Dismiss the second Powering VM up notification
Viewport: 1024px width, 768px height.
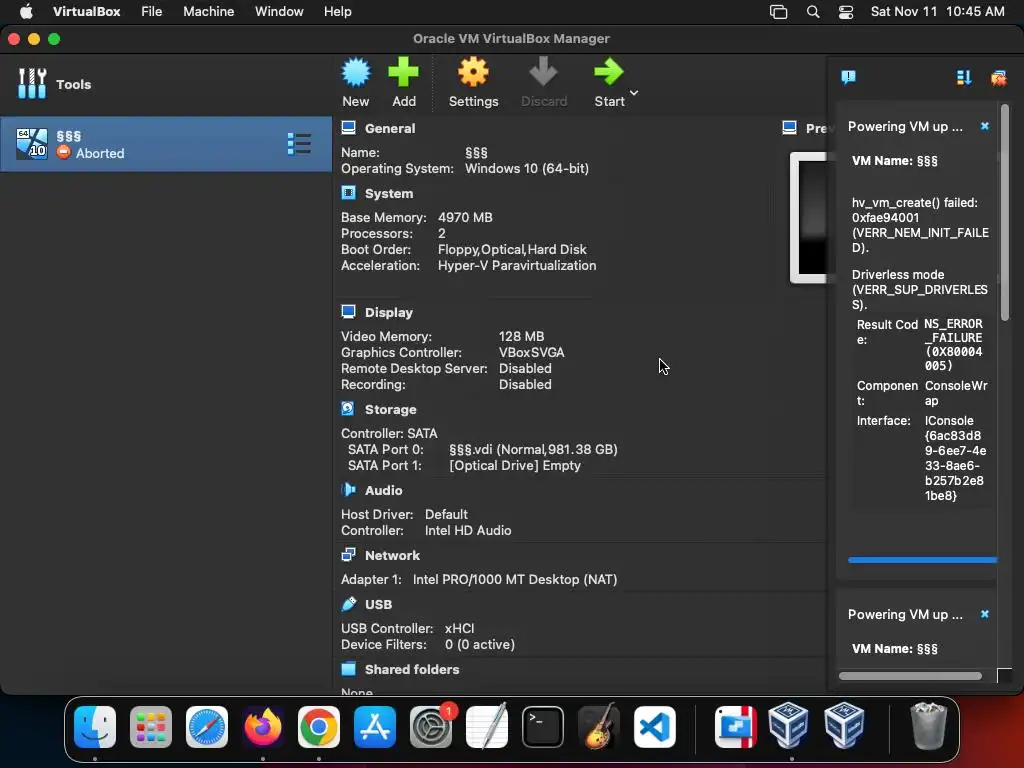tap(985, 614)
